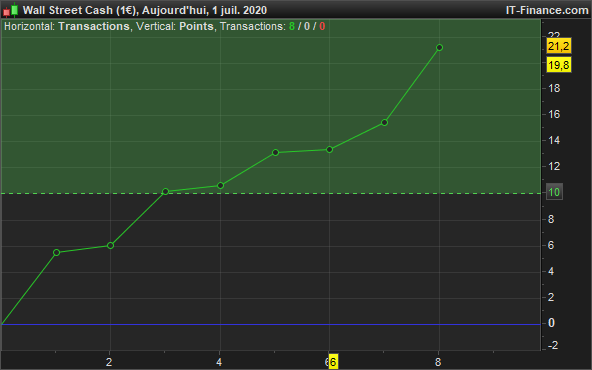Click the 'Points' vertical axis label
Viewport: 592px width, 370px height.
(196, 26)
